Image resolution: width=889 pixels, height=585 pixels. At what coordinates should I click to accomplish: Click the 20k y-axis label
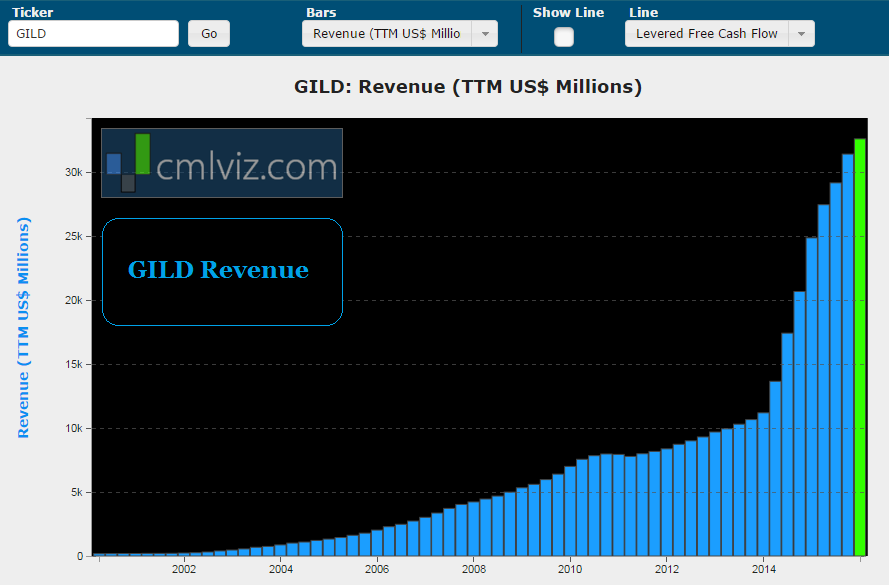[x=74, y=300]
